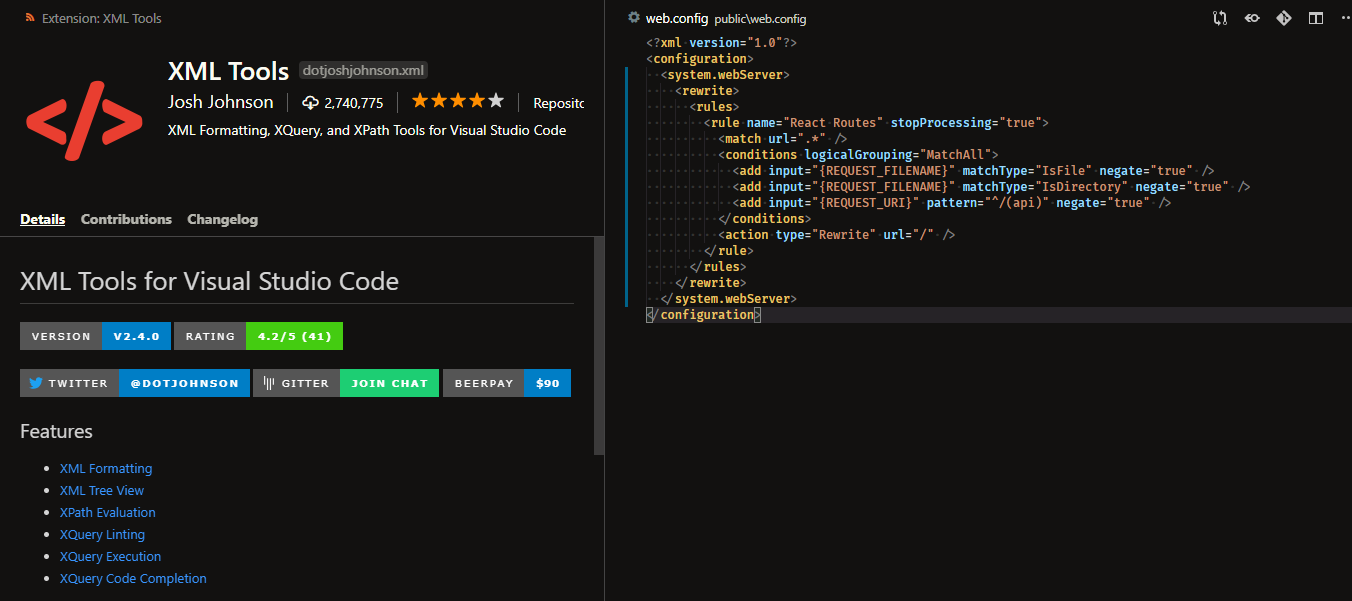Click the Gitter badge logo icon
Image resolution: width=1352 pixels, height=601 pixels.
click(x=268, y=383)
